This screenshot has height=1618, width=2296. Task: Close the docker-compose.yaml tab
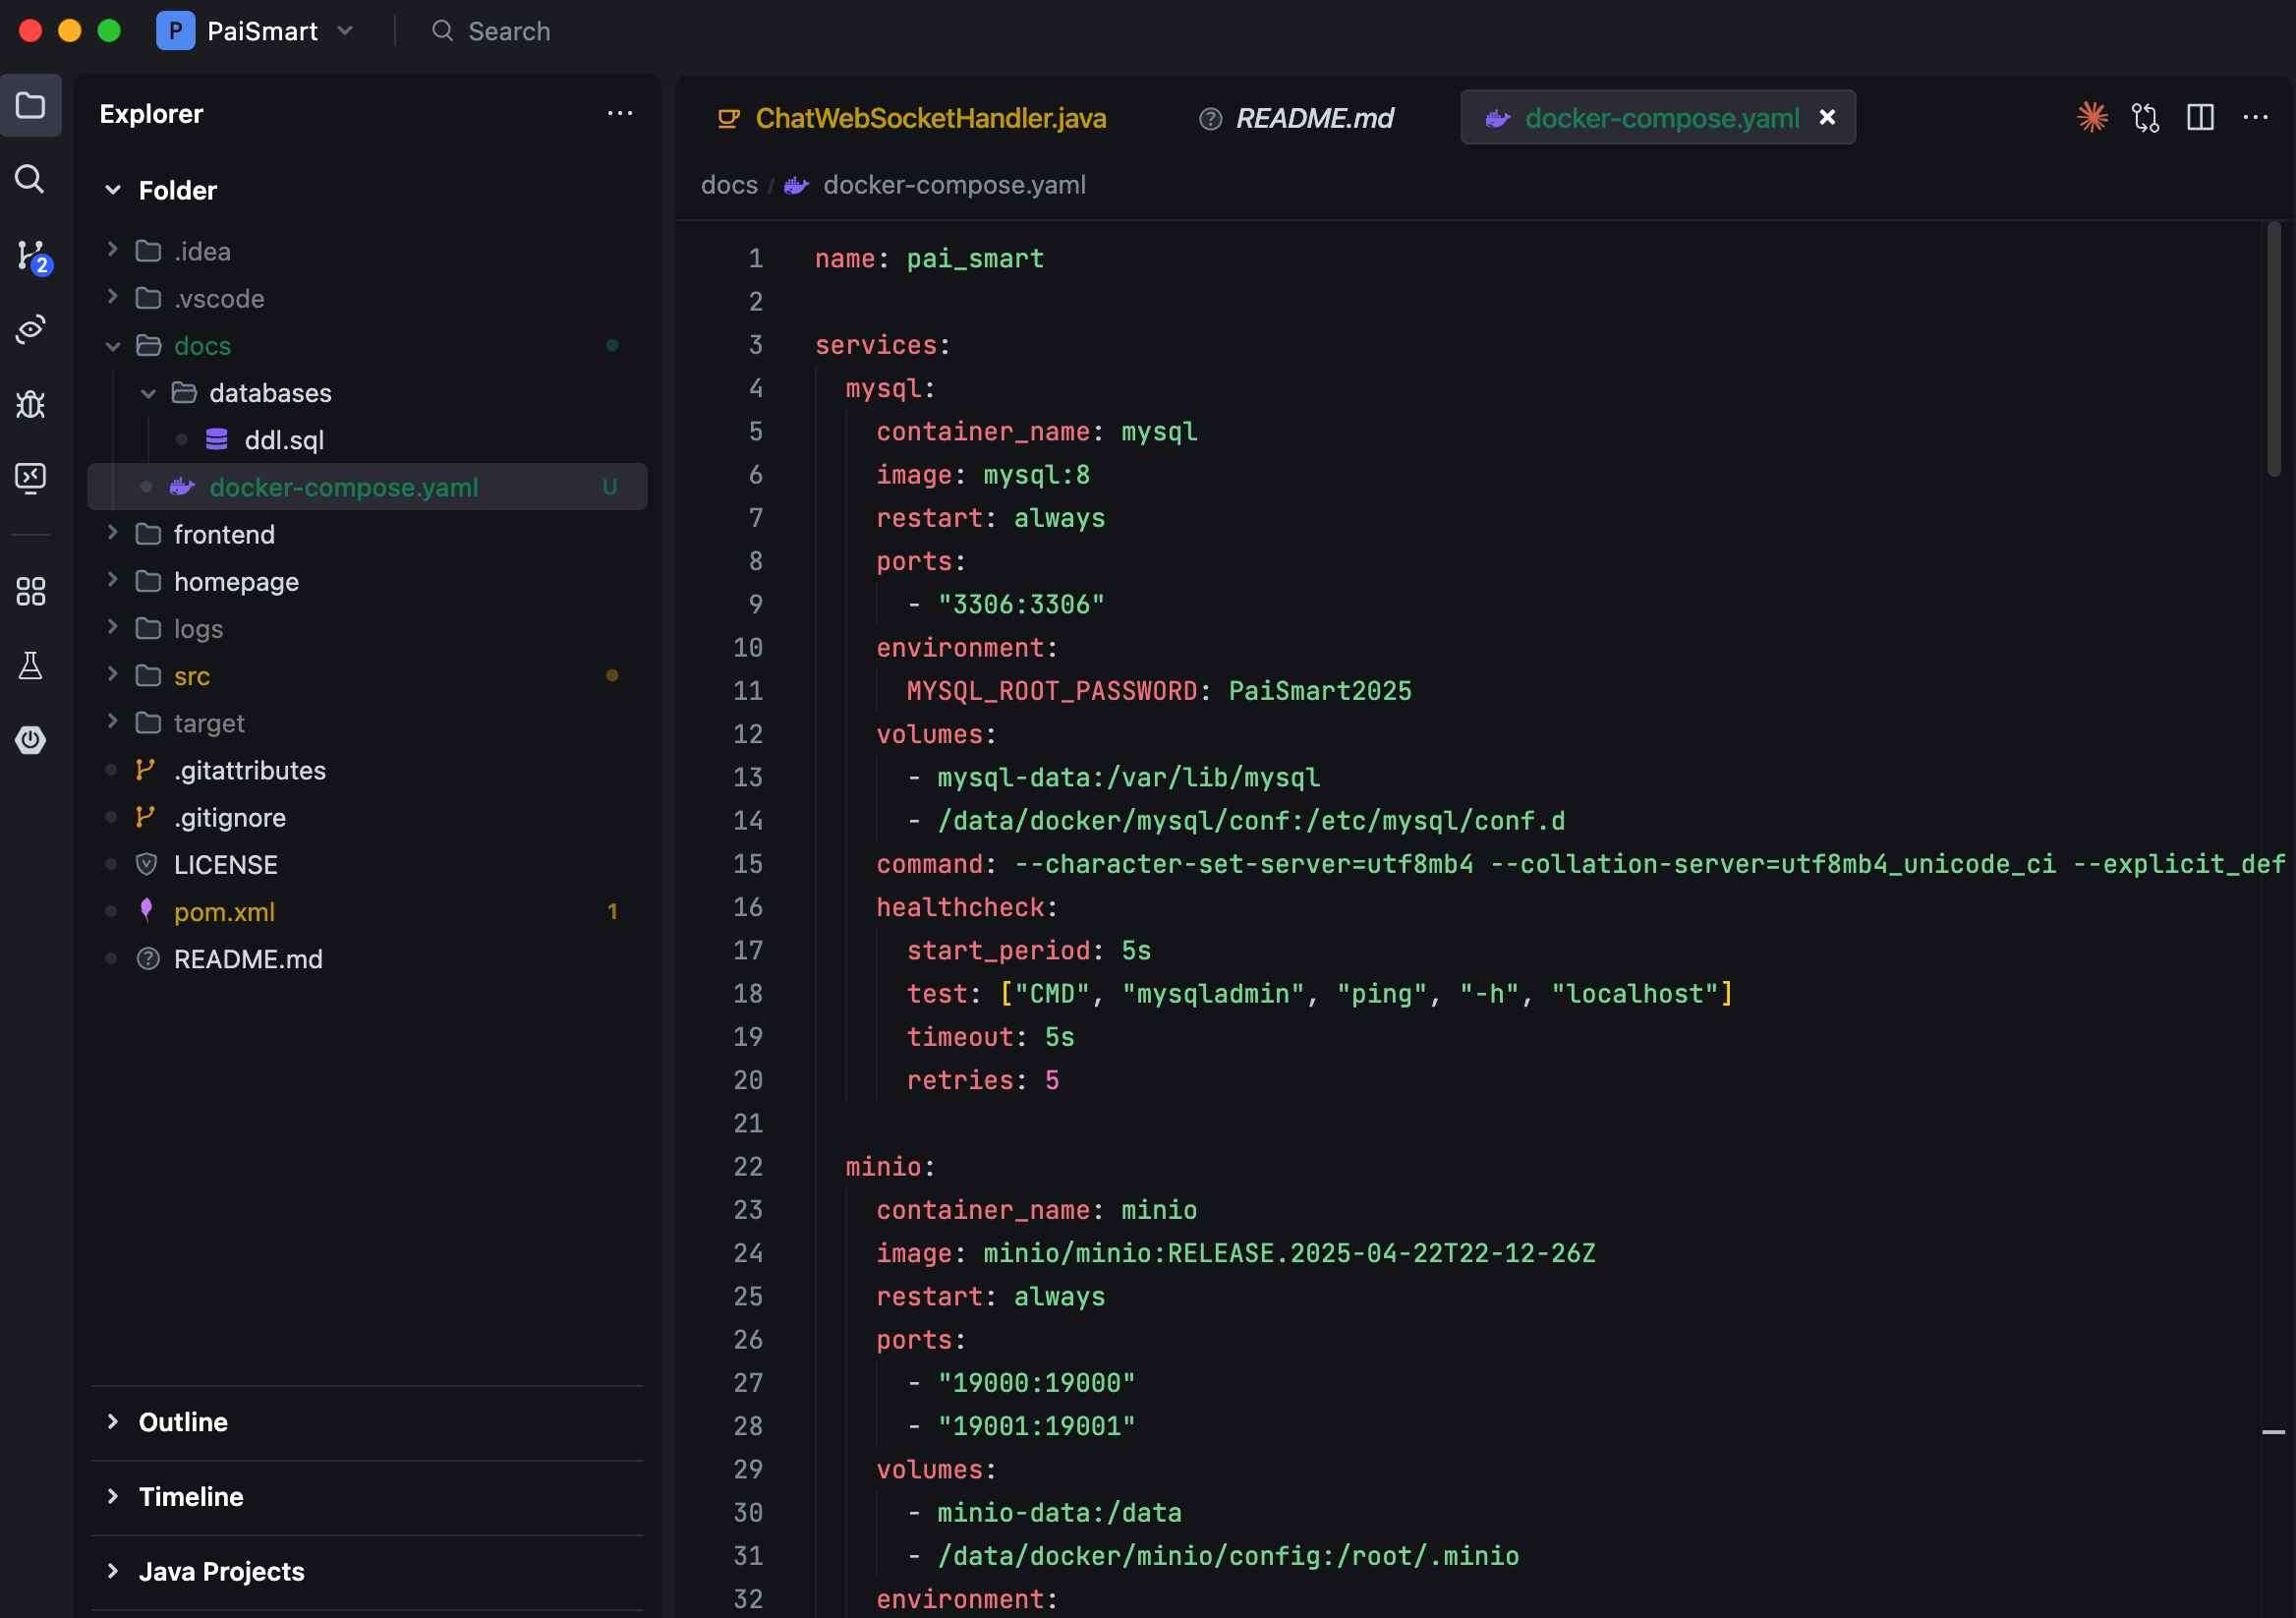click(x=1827, y=118)
